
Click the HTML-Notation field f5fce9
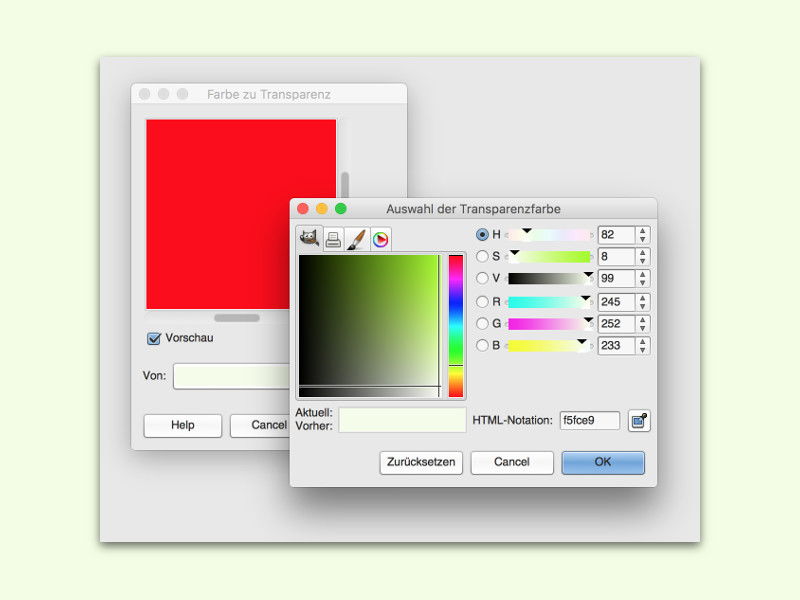(x=590, y=420)
